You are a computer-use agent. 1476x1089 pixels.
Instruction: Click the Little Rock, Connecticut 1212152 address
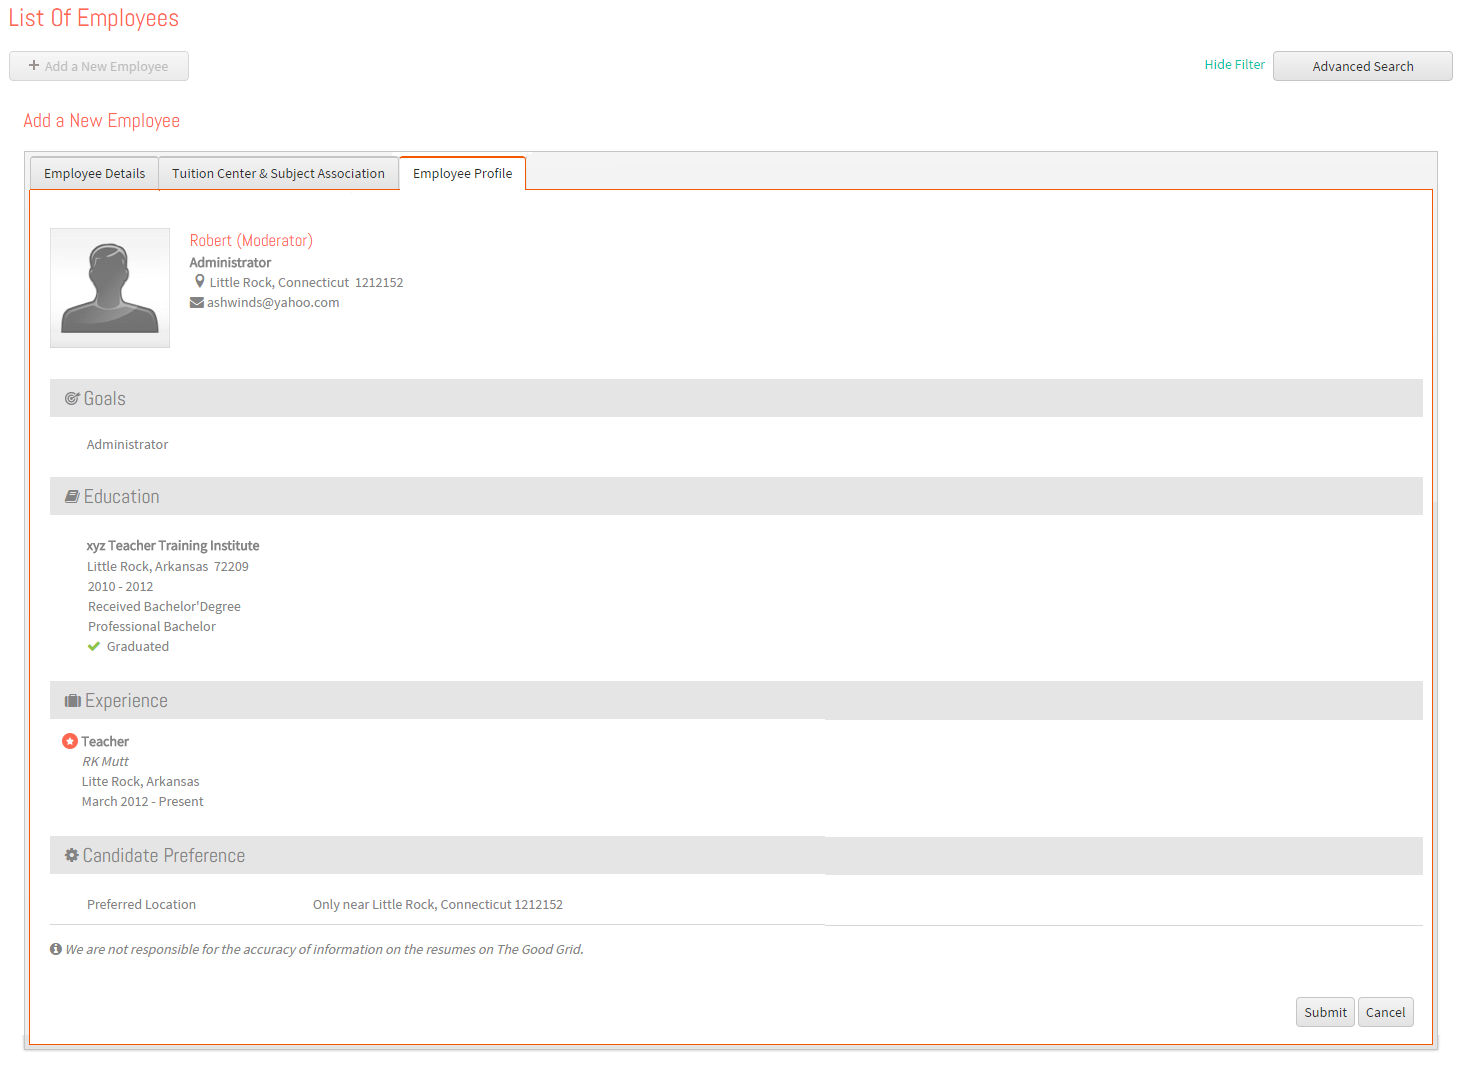(x=306, y=283)
